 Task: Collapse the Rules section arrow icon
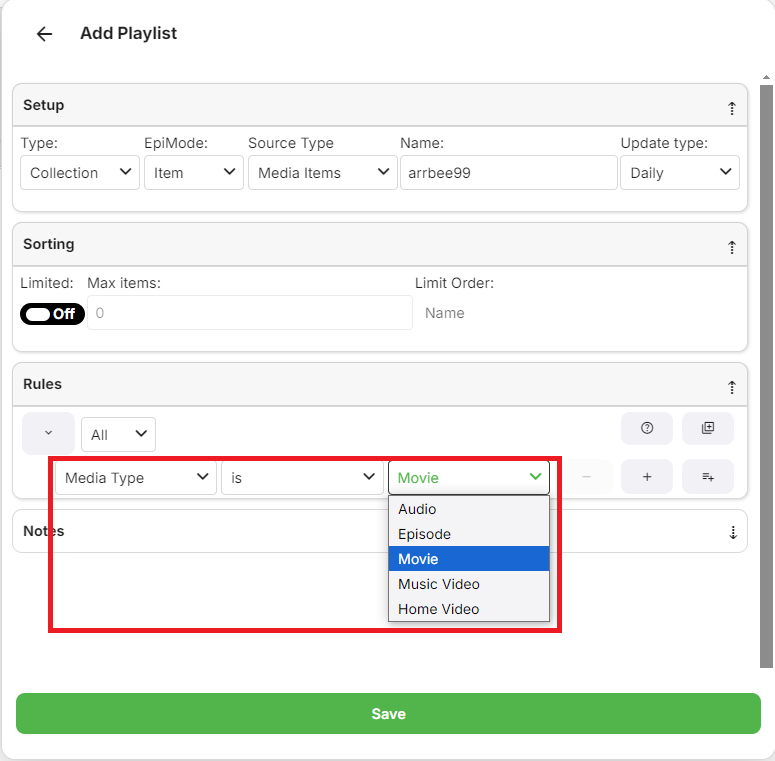click(731, 386)
